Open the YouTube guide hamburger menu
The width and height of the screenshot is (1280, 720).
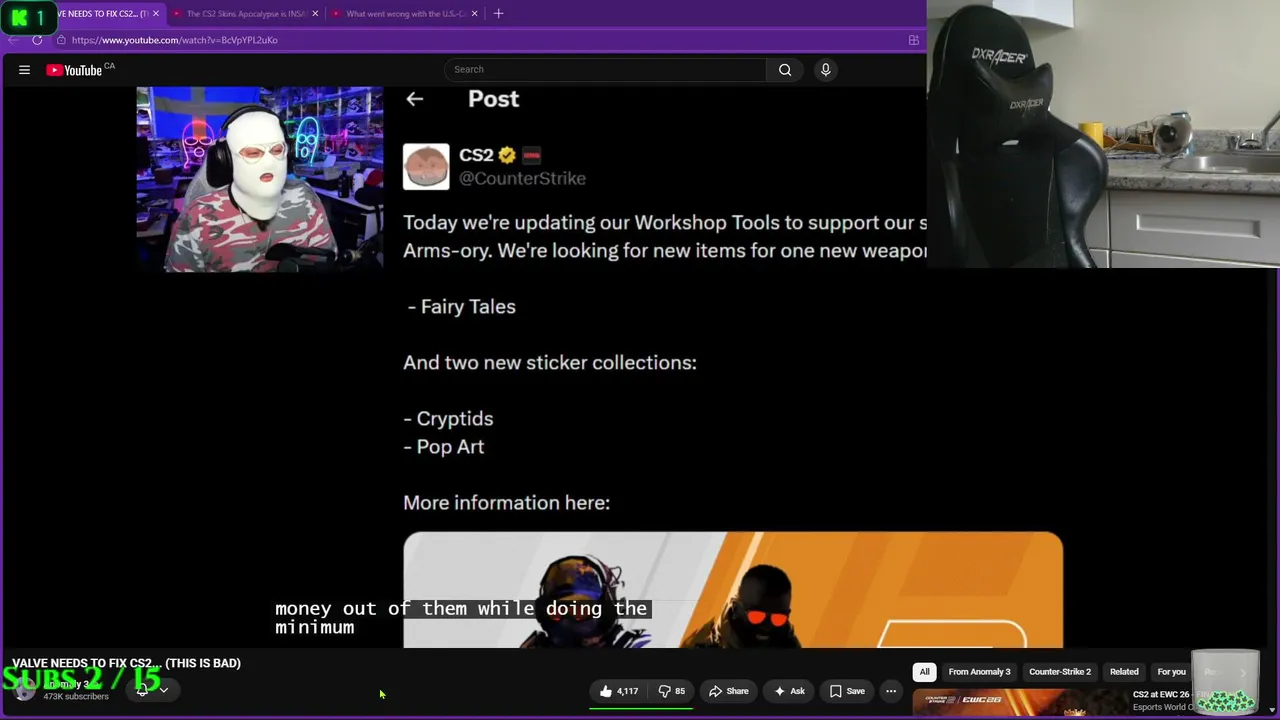click(x=24, y=70)
